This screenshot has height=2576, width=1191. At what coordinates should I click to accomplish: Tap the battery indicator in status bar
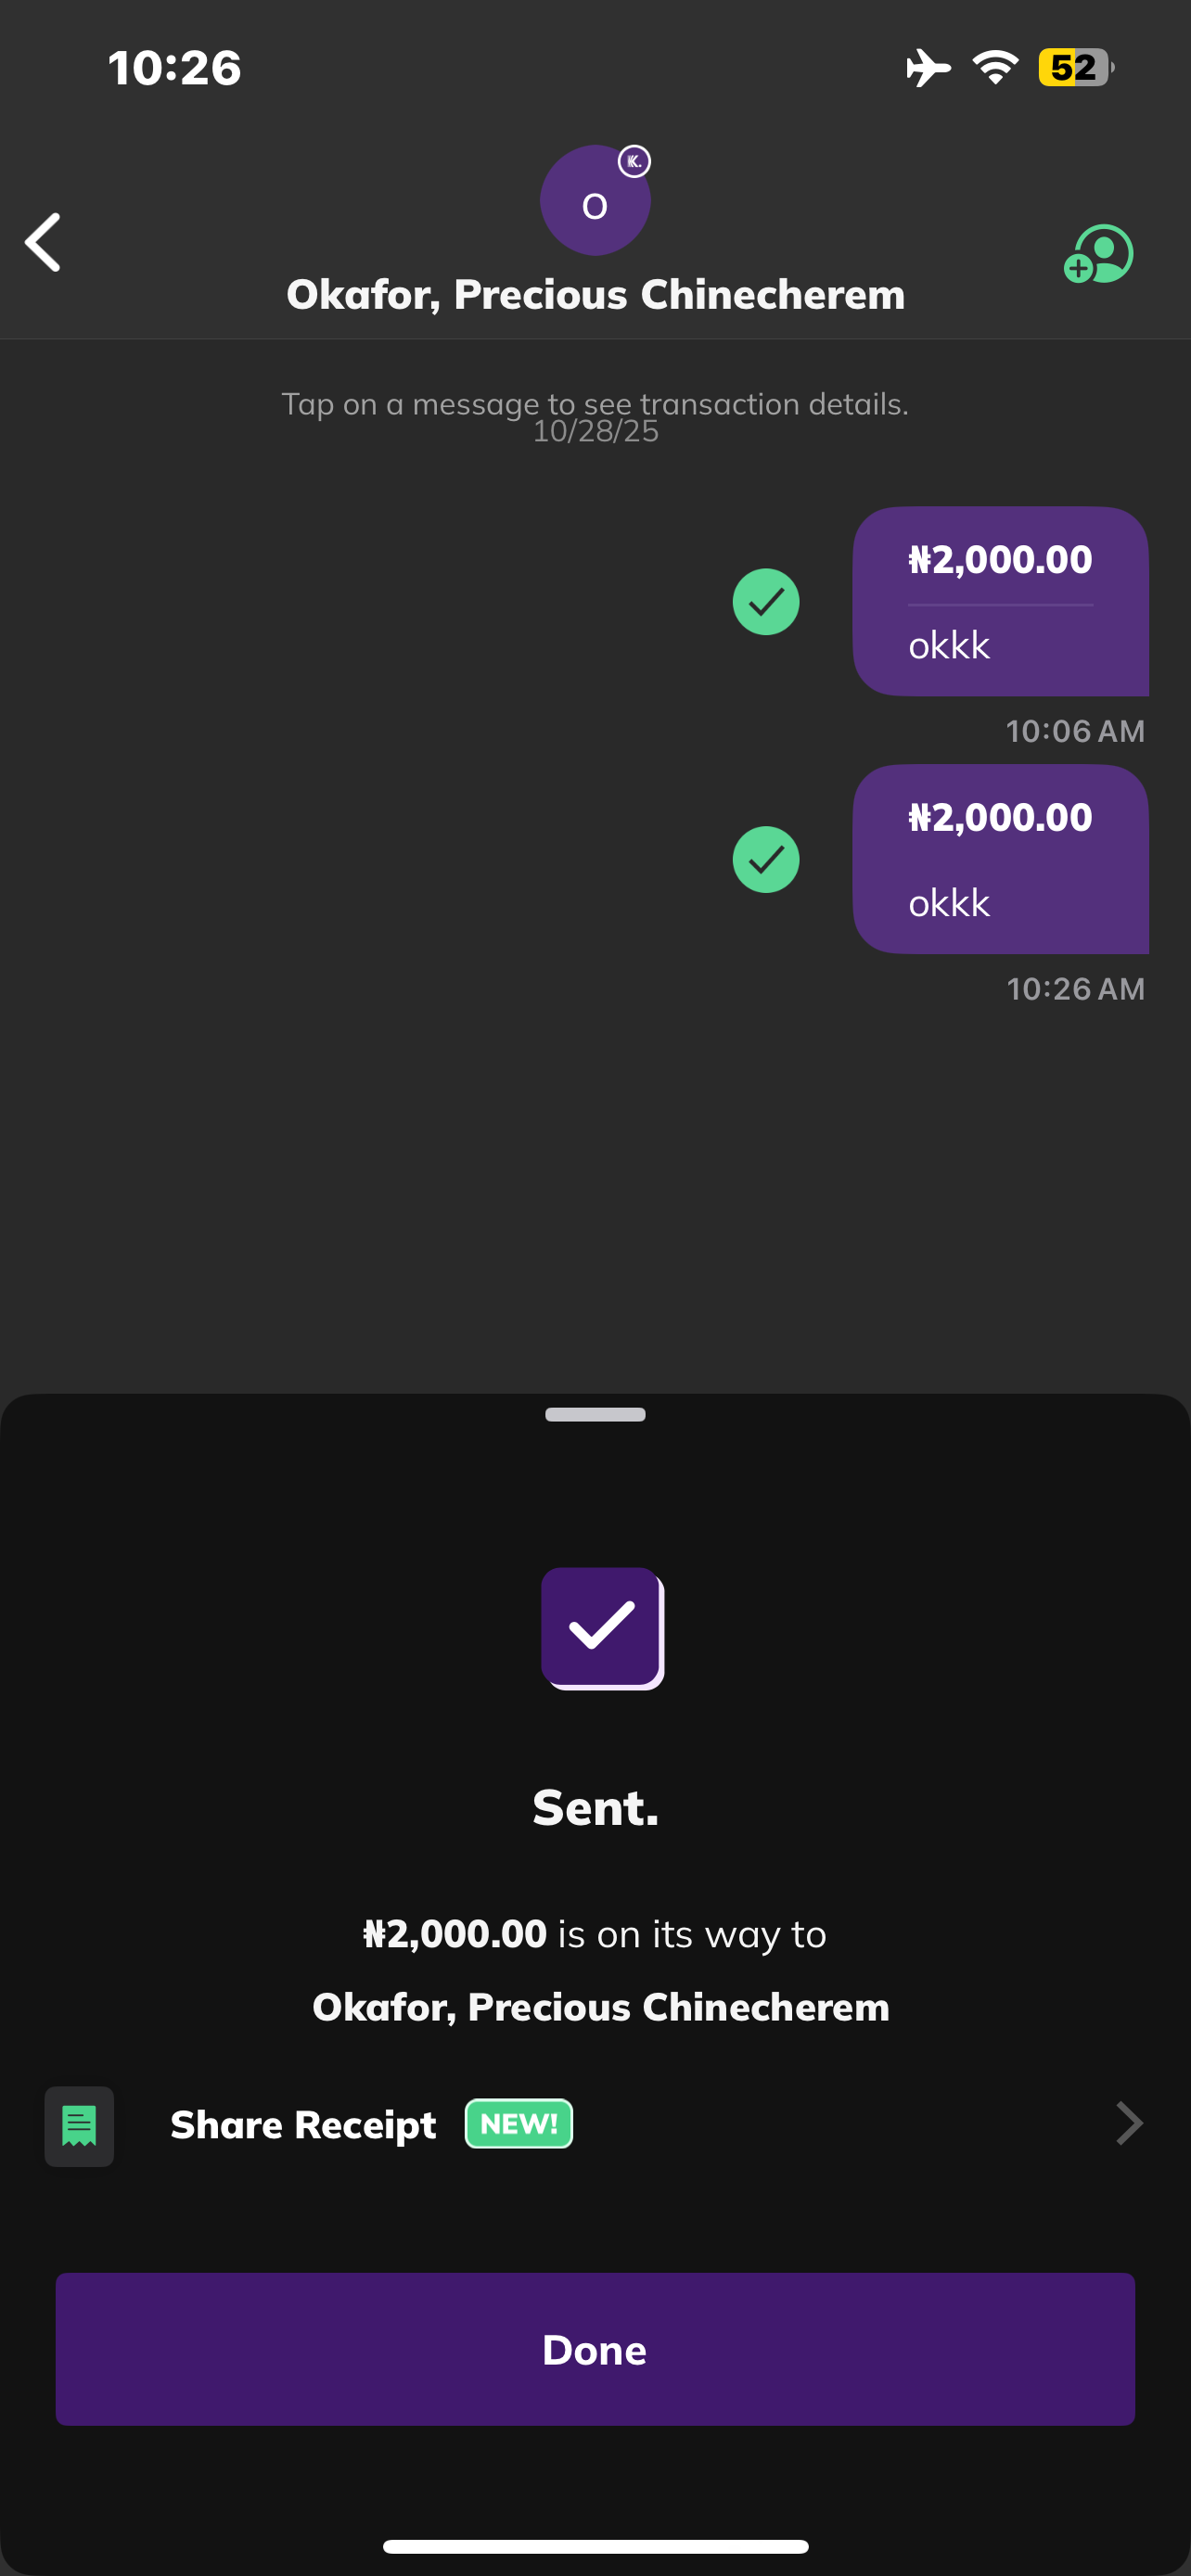click(x=1075, y=68)
